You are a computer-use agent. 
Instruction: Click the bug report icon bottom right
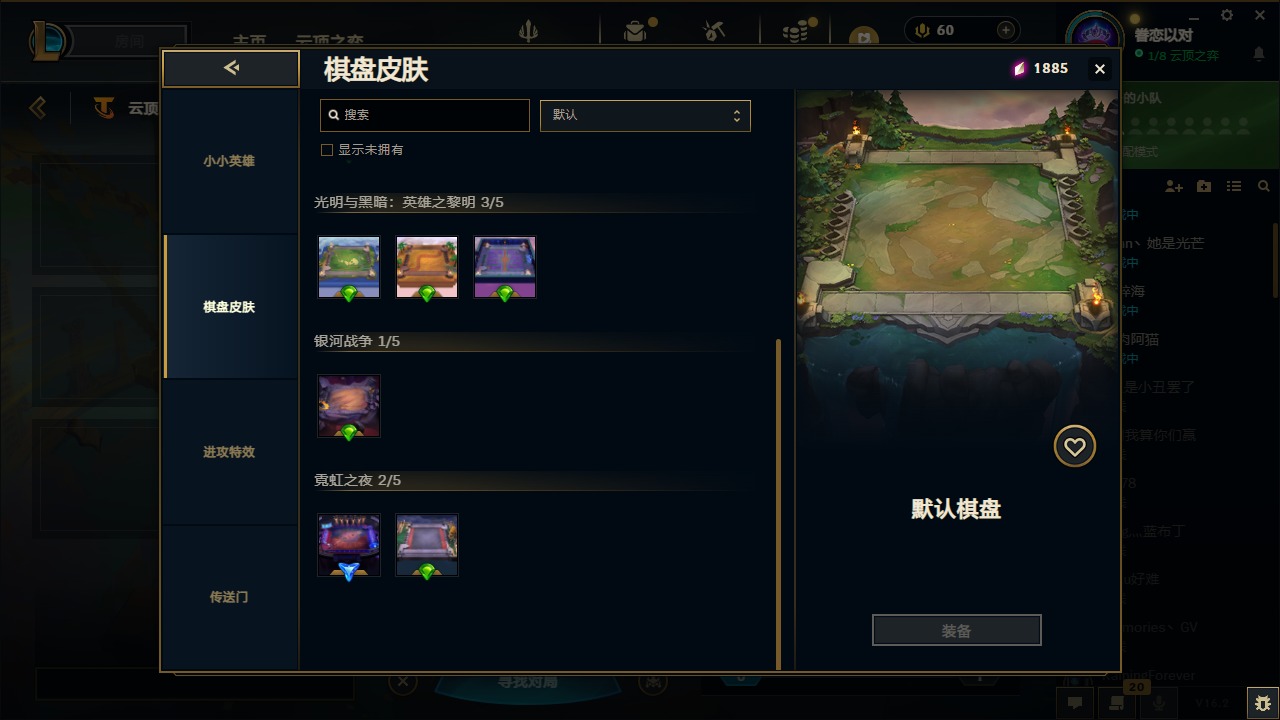coord(1263,703)
